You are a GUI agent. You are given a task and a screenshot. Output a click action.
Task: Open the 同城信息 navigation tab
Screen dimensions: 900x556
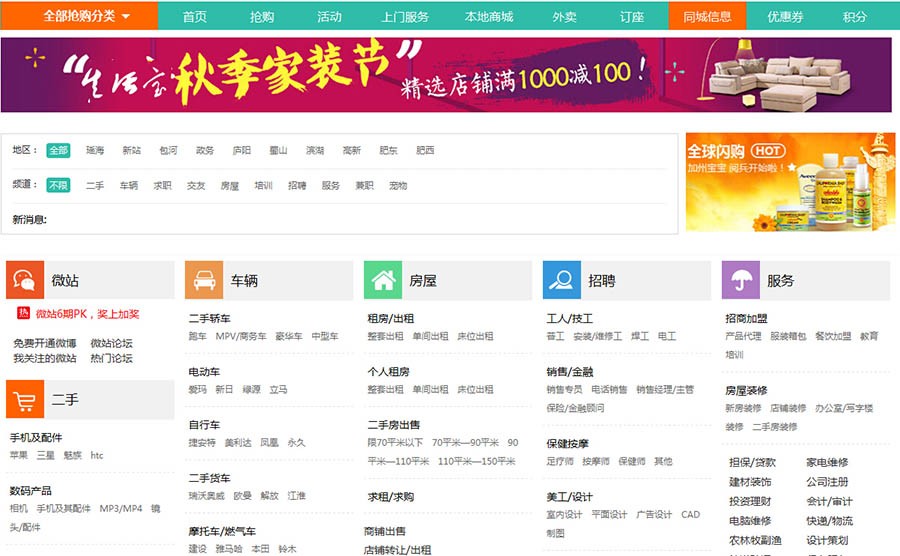click(x=707, y=16)
